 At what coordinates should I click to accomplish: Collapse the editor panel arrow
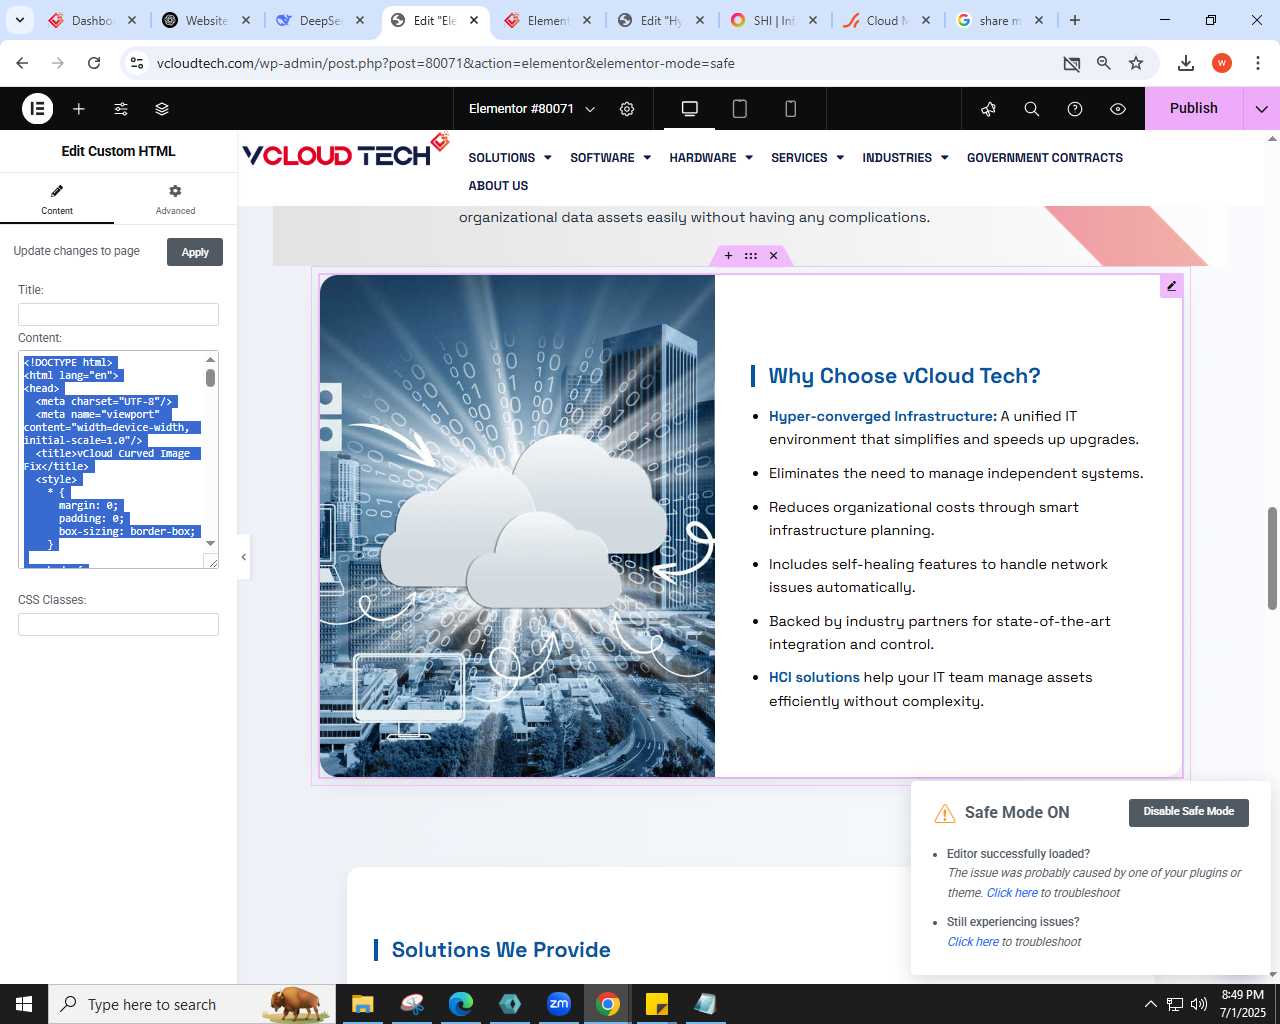[x=243, y=557]
